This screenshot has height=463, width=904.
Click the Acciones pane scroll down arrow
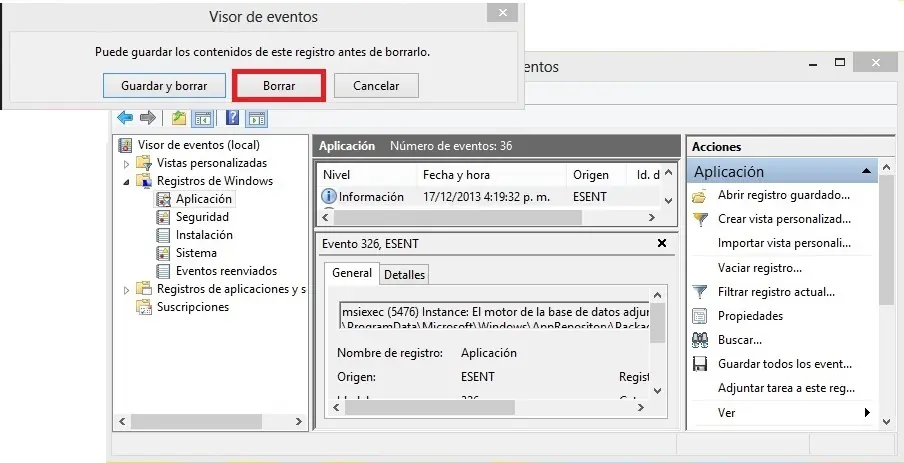887,423
